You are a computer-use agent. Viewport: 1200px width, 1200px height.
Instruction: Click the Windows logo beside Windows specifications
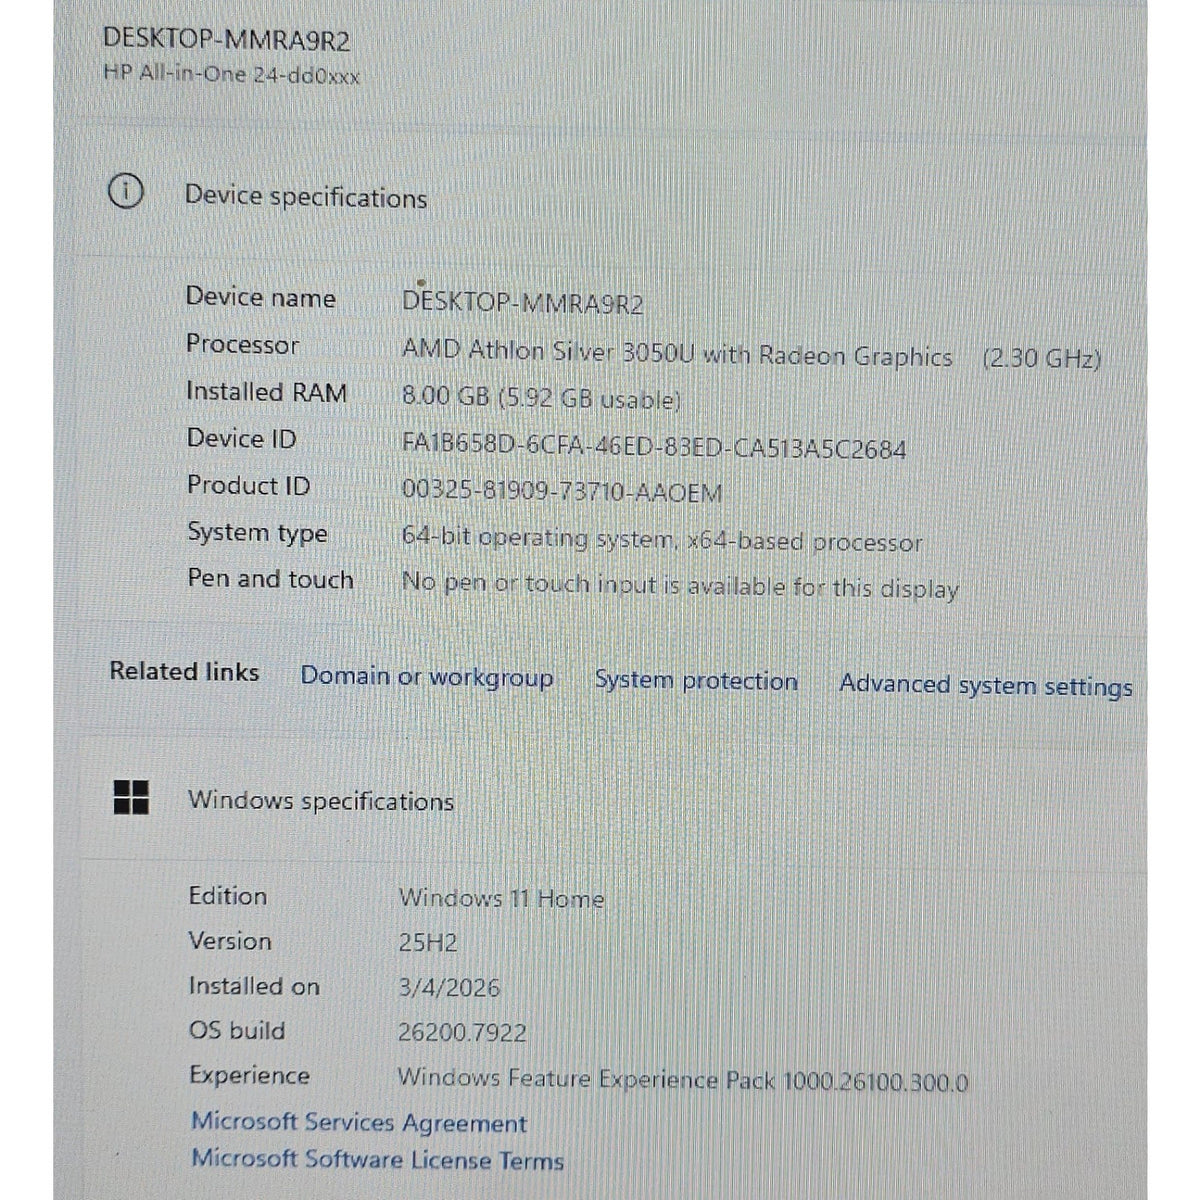click(131, 797)
